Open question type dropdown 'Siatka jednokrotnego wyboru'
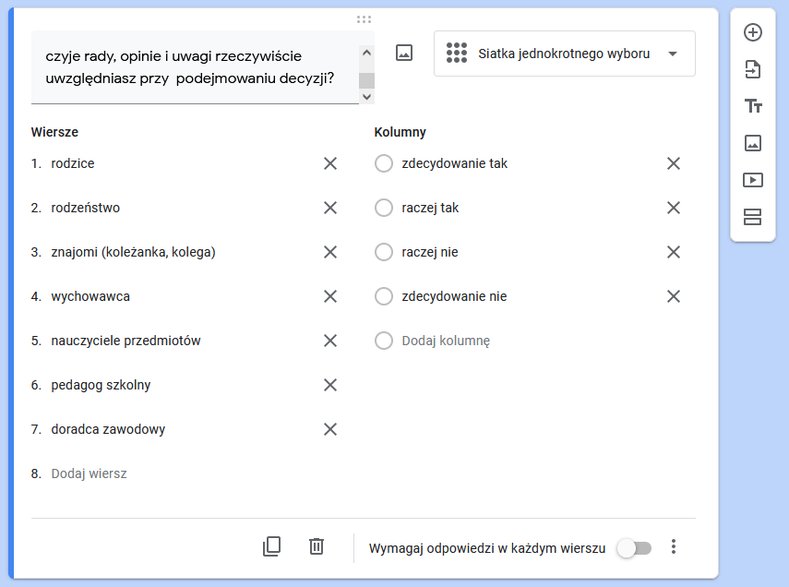The image size is (789, 587). pos(565,53)
